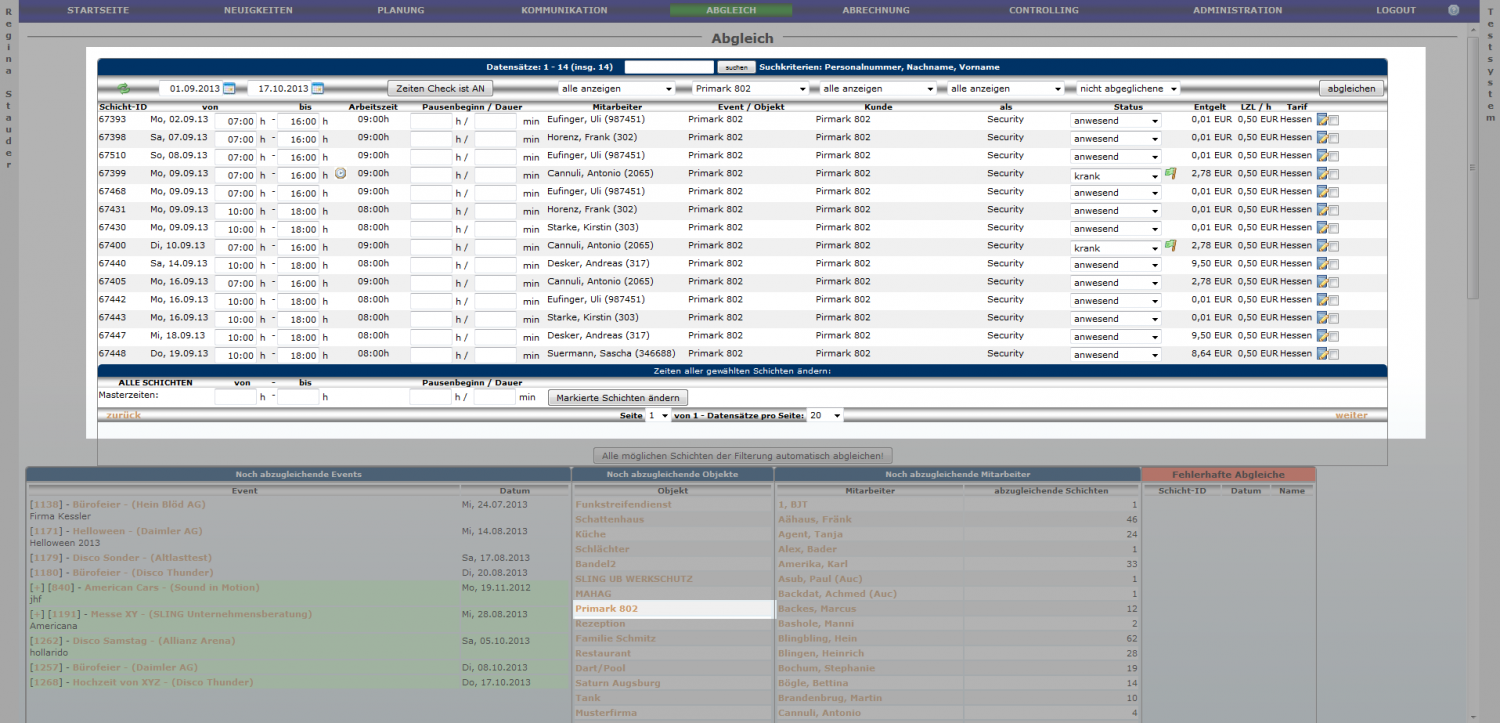Click the green refresh arrows icon
1500x723 pixels.
coord(124,89)
